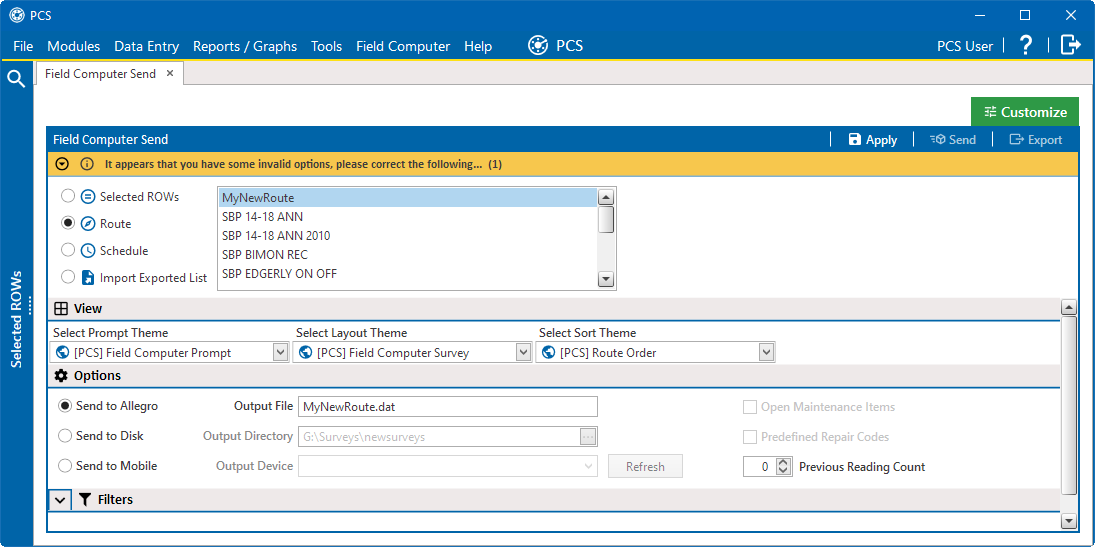Click the info icon in warning bar
Image resolution: width=1095 pixels, height=547 pixels.
[87, 165]
